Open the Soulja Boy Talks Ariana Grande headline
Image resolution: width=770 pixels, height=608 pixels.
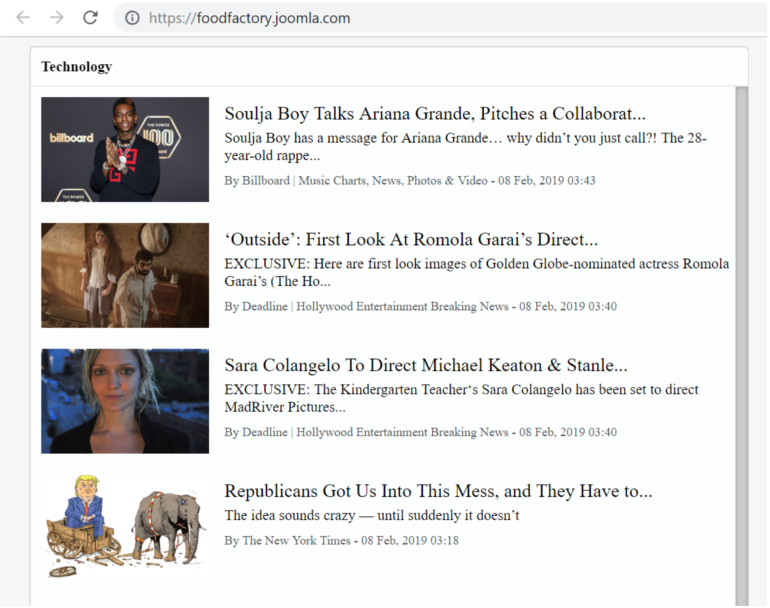point(434,114)
